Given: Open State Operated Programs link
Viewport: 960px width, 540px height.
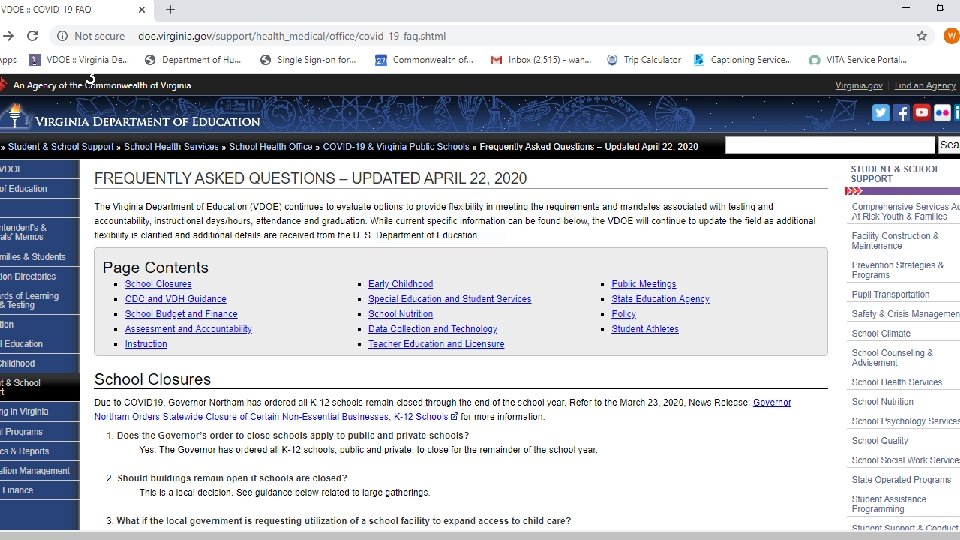Looking at the screenshot, I should click(x=901, y=480).
